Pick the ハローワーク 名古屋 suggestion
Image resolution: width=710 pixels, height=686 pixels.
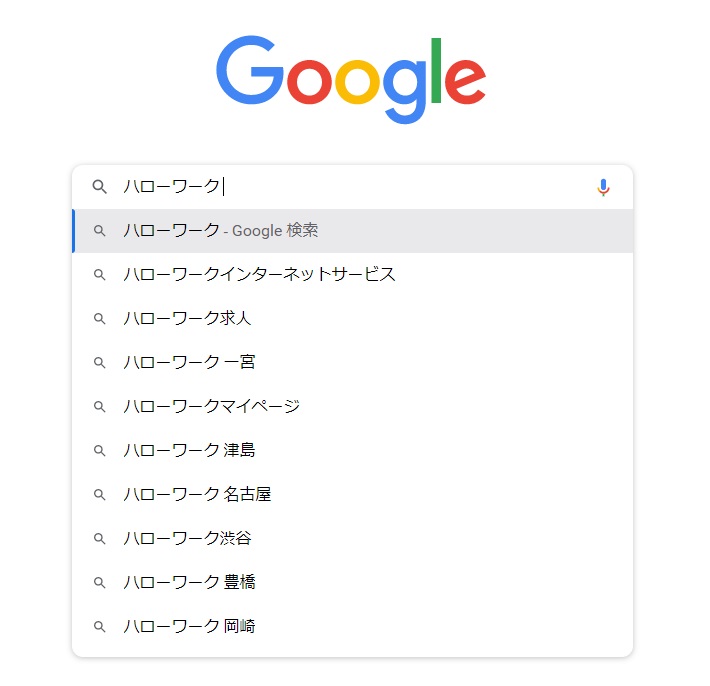[353, 494]
